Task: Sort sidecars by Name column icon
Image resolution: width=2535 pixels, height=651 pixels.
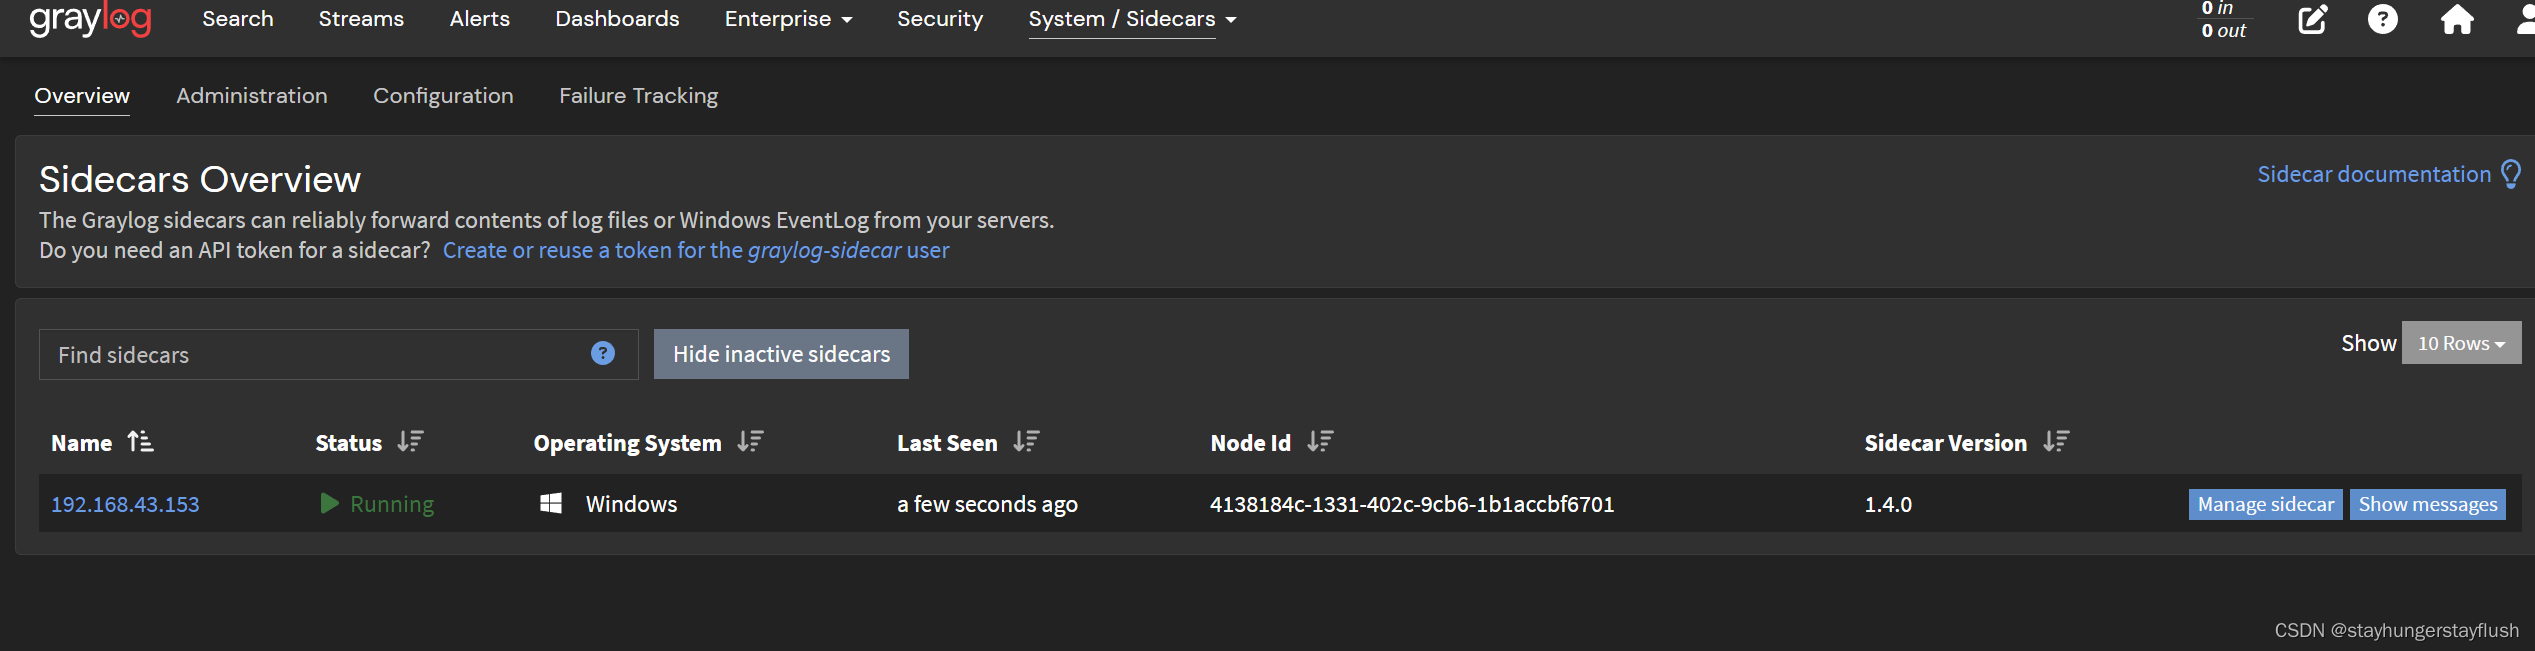Action: pyautogui.click(x=140, y=441)
